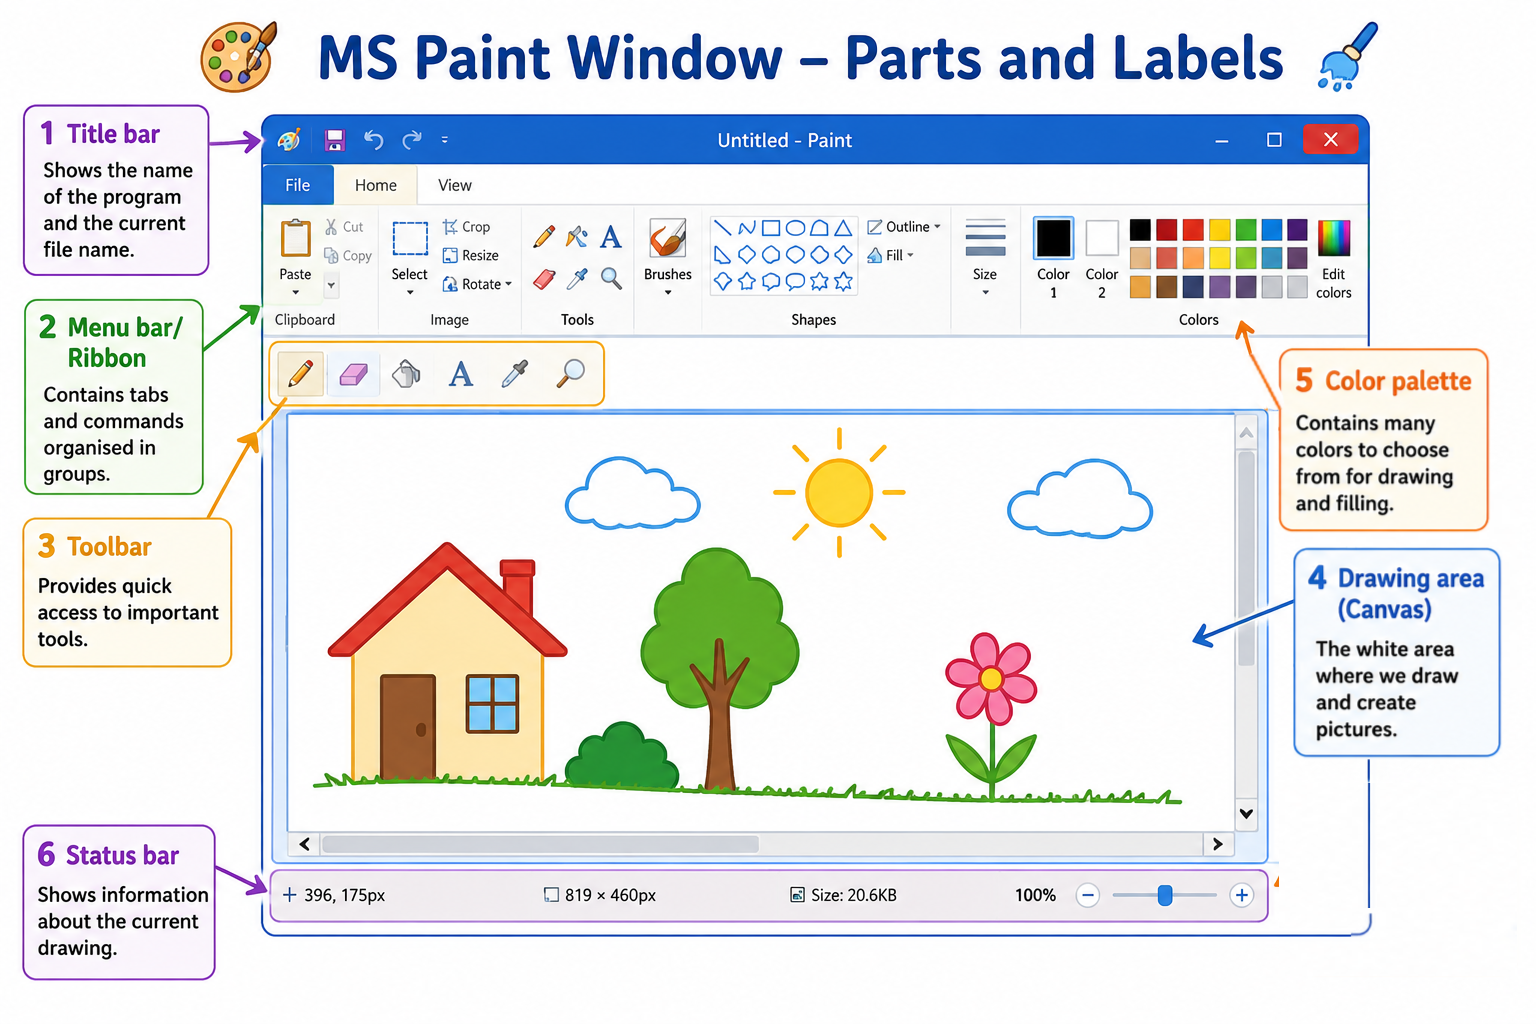This screenshot has height=1024, width=1536.
Task: Click the vertical scrollbar up arrow
Action: click(x=1246, y=433)
